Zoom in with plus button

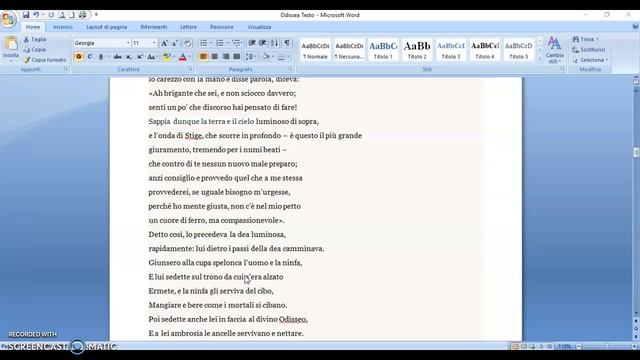(635, 347)
